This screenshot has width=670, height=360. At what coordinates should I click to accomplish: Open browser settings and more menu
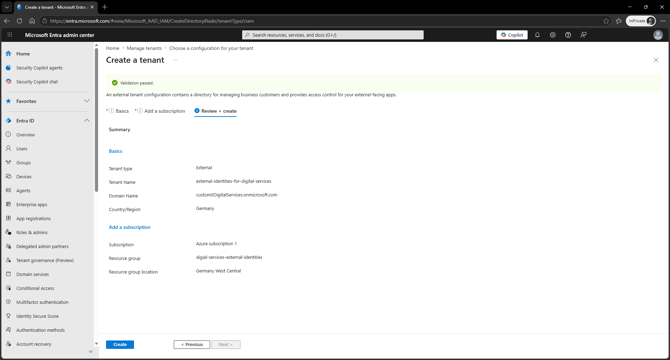click(x=663, y=21)
